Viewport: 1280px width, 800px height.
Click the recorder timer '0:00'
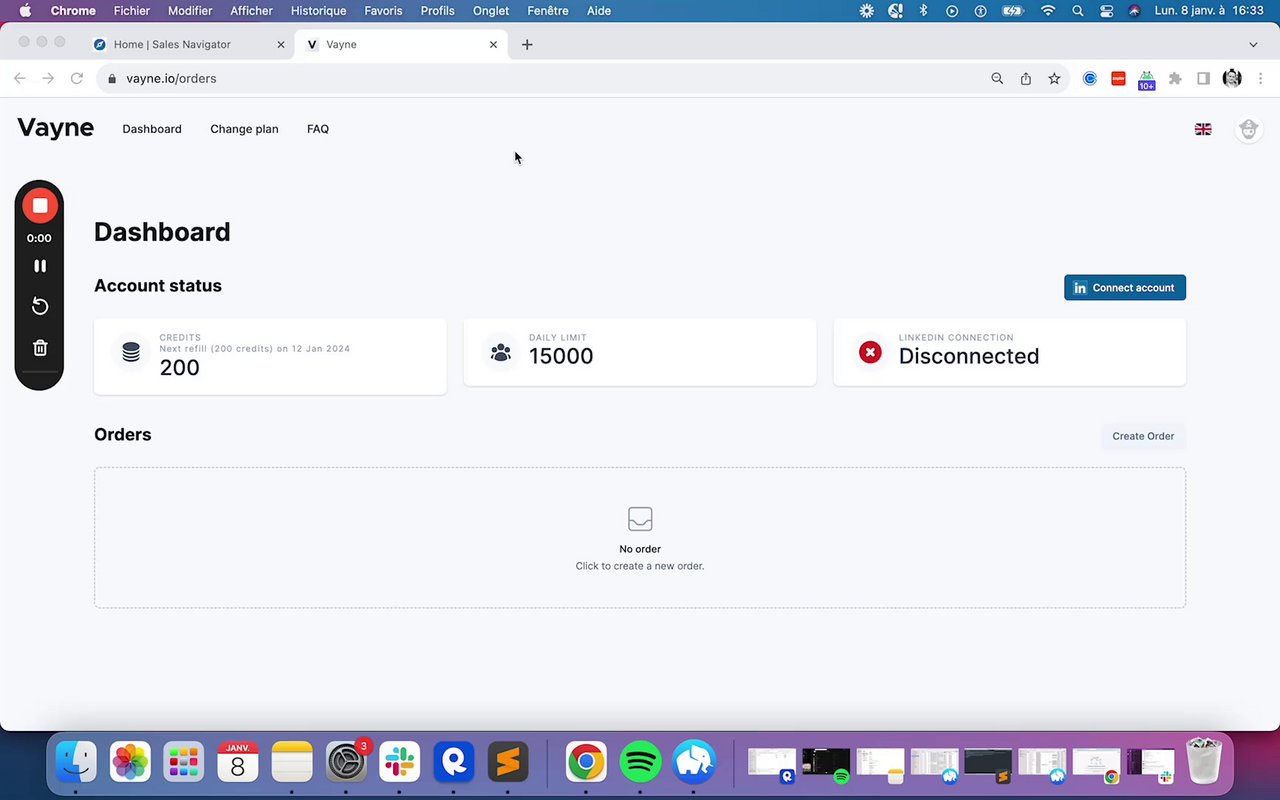(39, 238)
